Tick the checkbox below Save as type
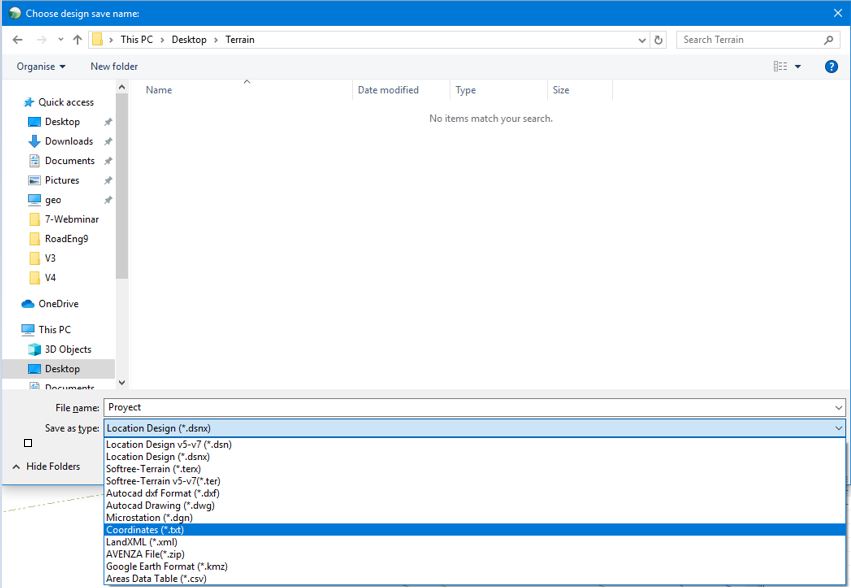This screenshot has height=588, width=851. 28,443
